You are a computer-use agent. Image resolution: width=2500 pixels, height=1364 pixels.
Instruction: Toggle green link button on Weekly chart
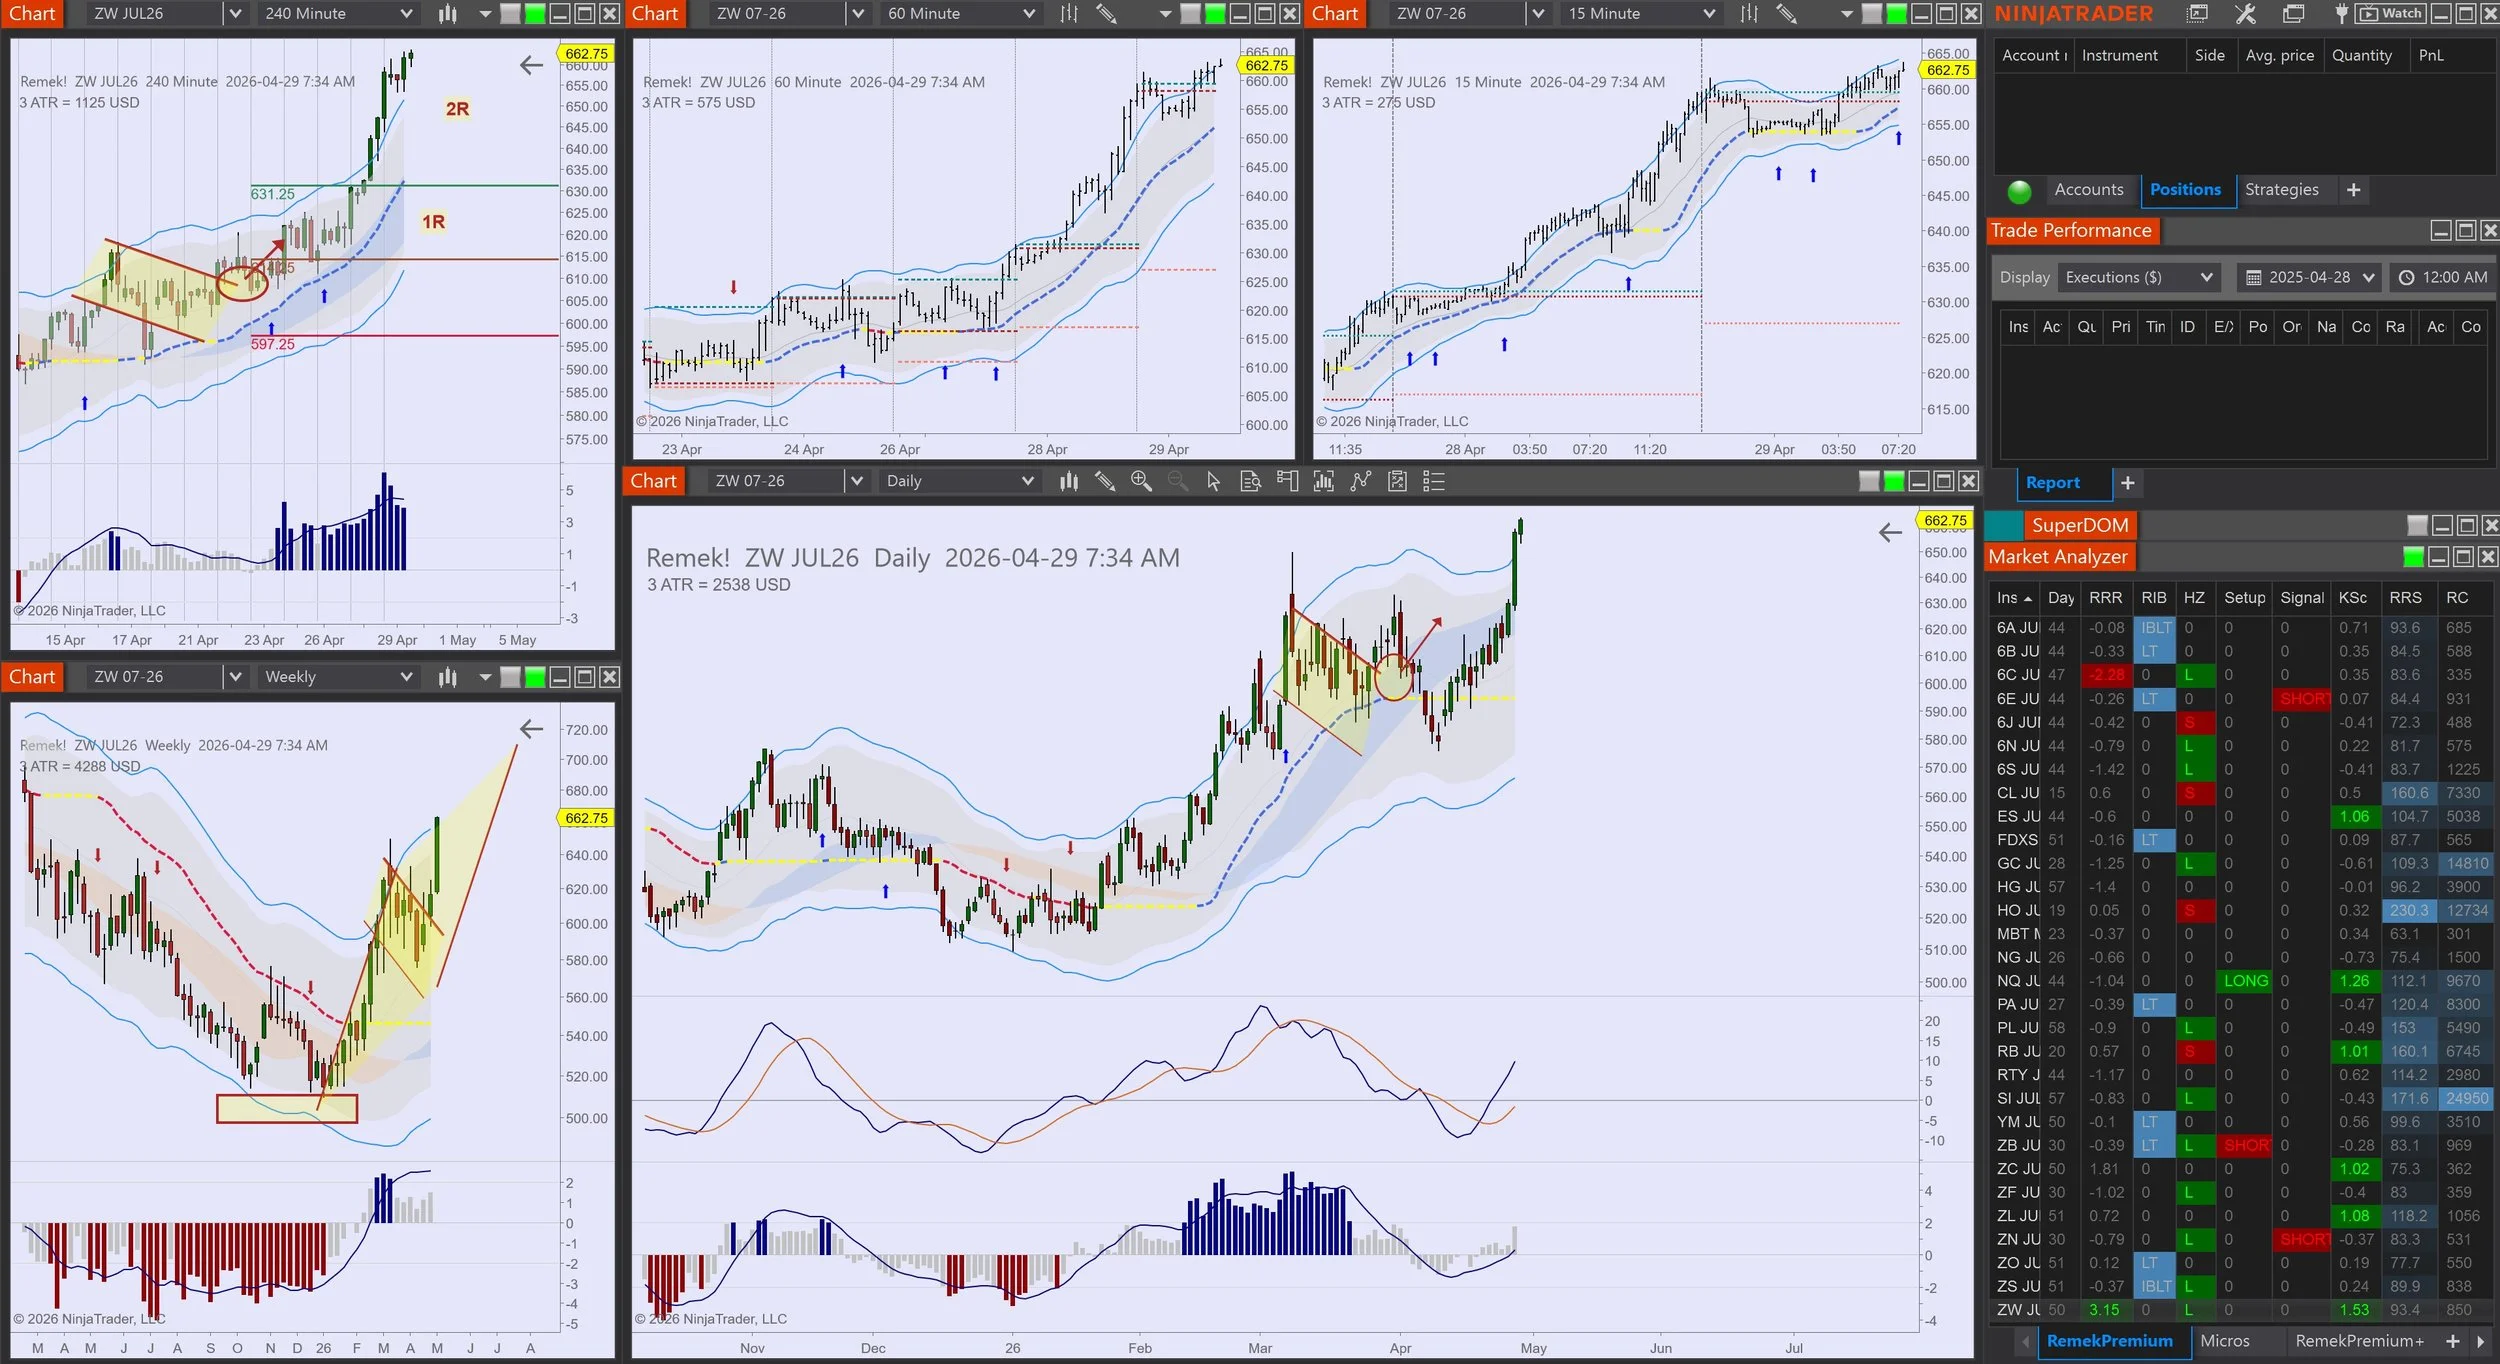(535, 677)
